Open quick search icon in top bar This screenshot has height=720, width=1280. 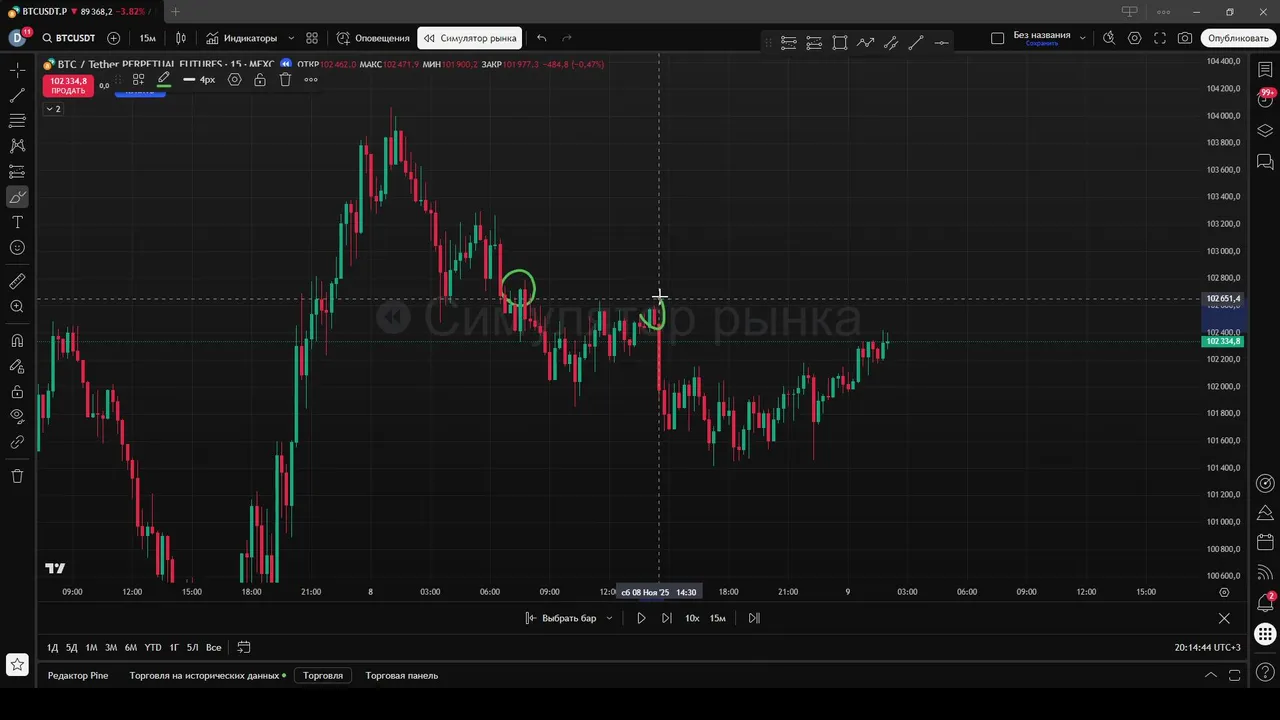pyautogui.click(x=1109, y=38)
